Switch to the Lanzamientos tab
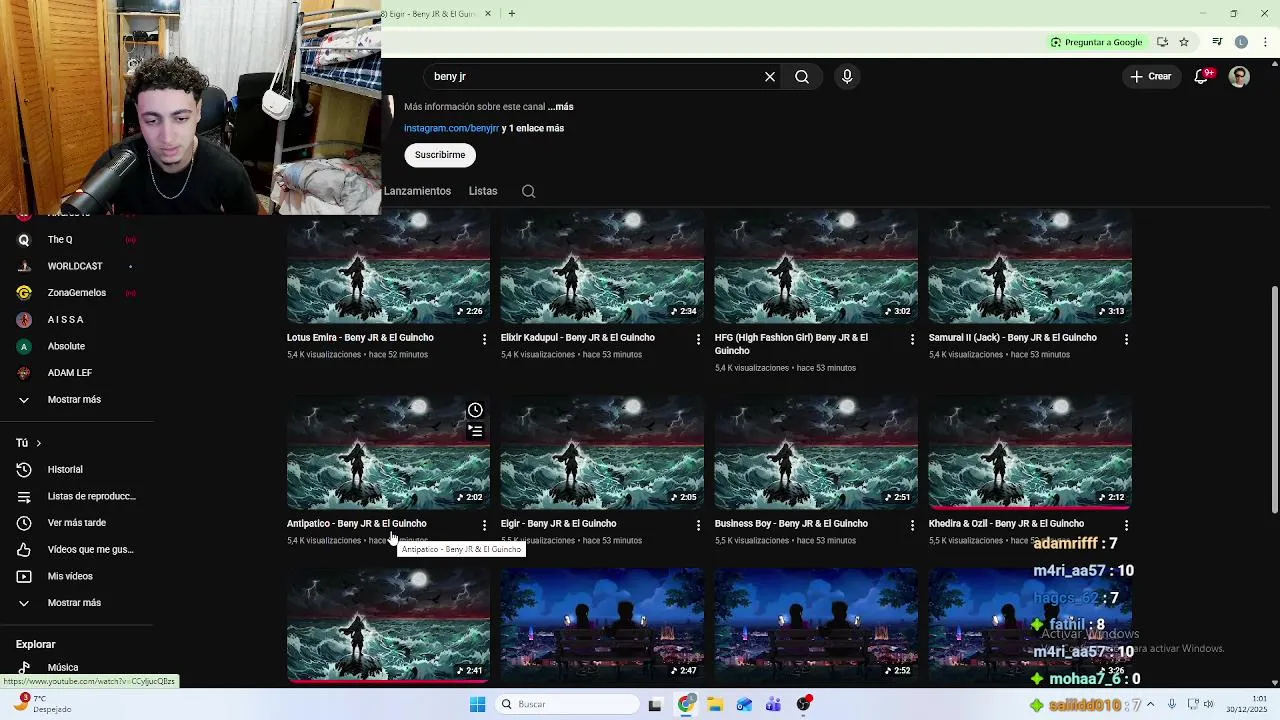The image size is (1280, 720). [417, 191]
